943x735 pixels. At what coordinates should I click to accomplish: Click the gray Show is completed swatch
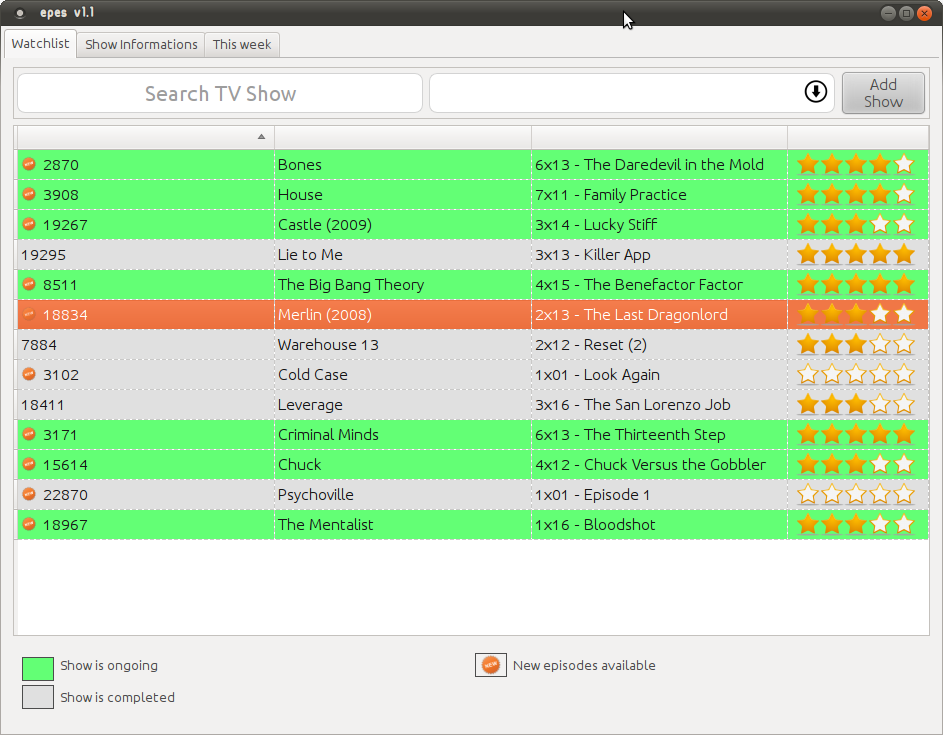38,697
